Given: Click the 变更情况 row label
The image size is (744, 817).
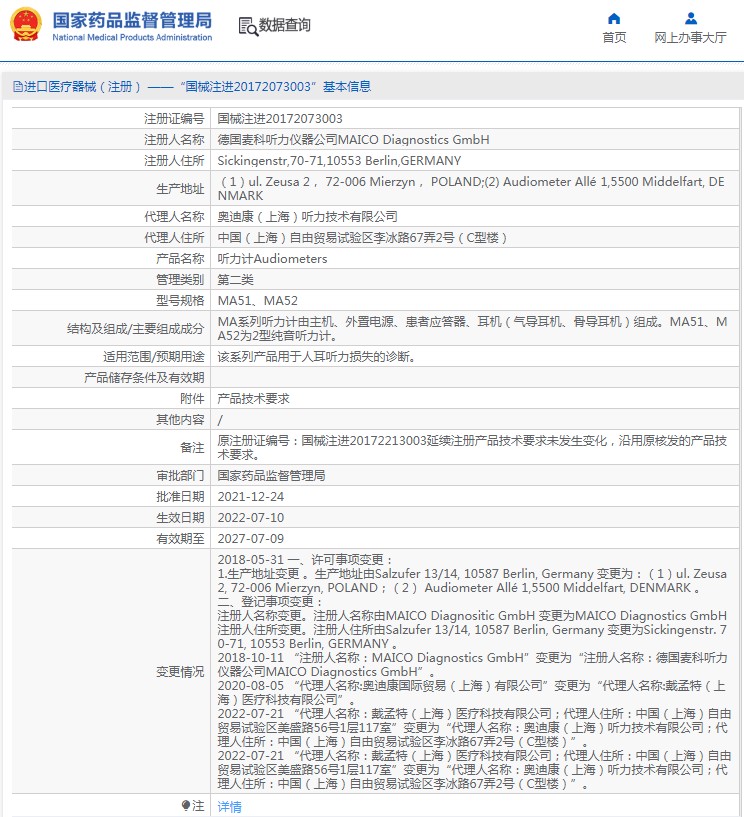Looking at the screenshot, I should click(180, 672).
